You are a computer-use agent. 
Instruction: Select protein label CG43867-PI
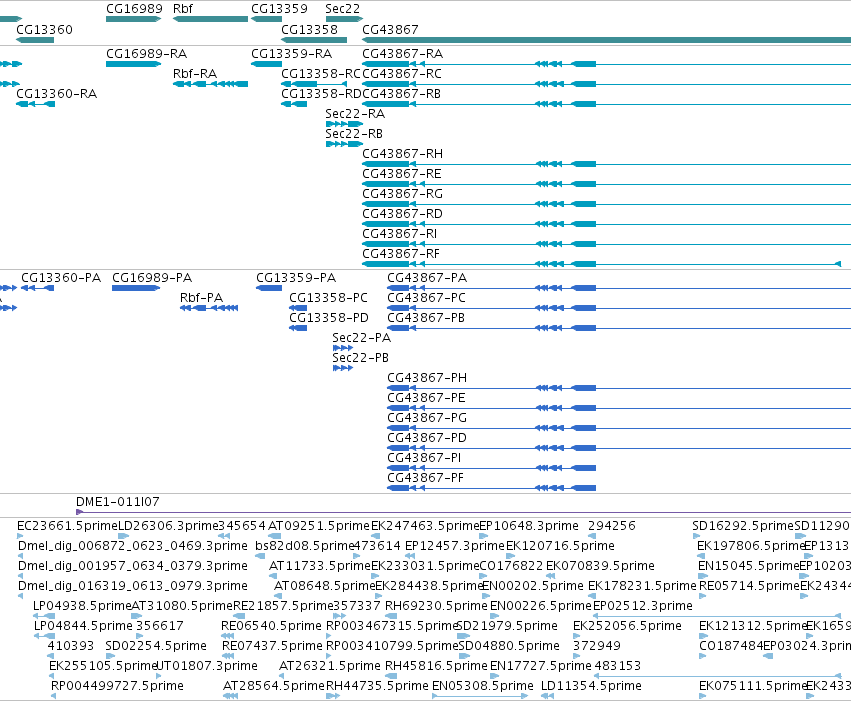[424, 459]
